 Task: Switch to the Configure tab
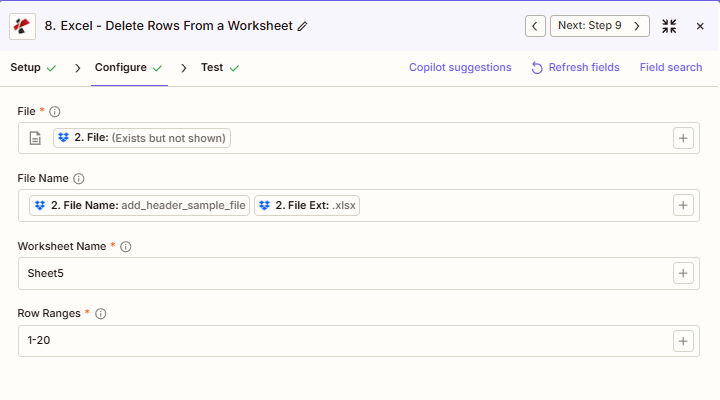[129, 68]
